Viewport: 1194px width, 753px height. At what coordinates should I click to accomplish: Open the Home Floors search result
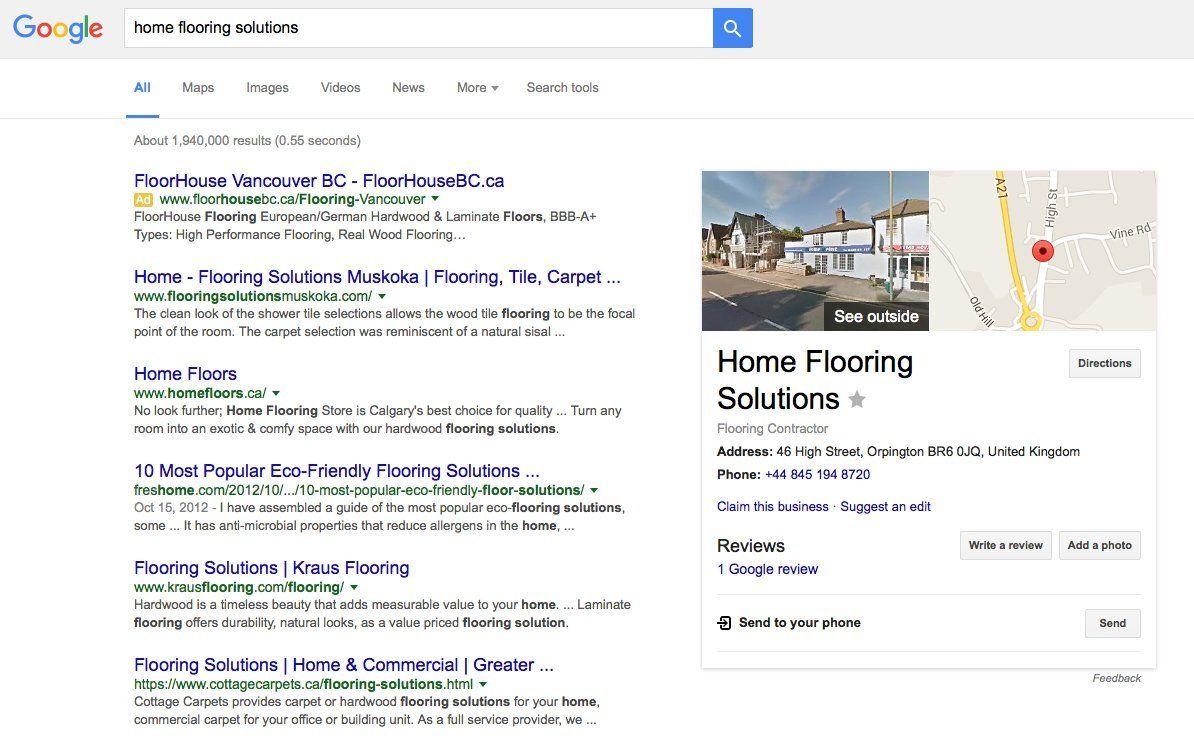(185, 374)
